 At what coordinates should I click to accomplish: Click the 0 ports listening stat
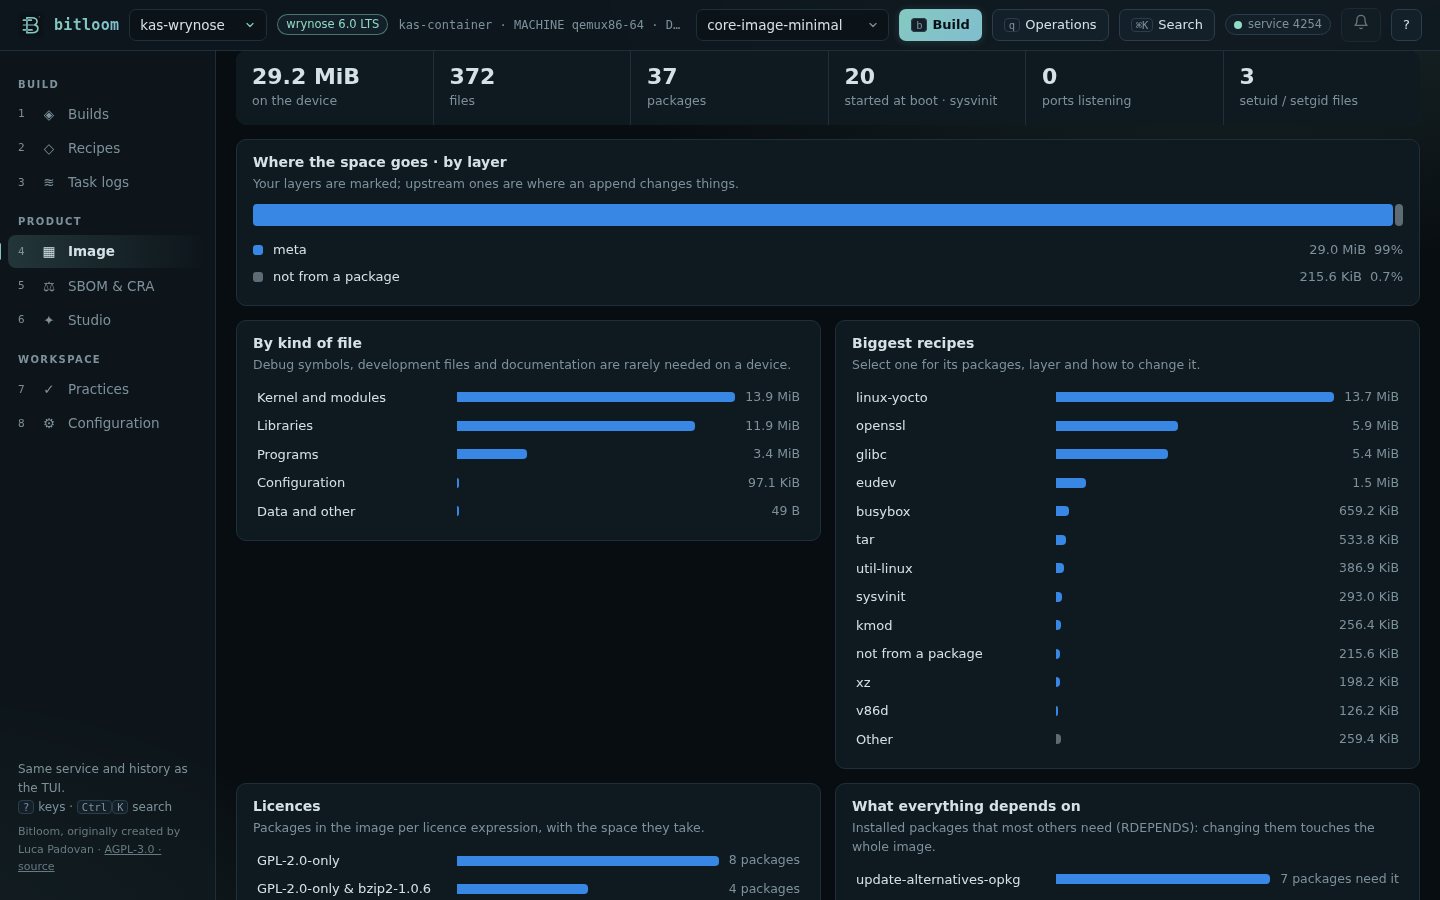pyautogui.click(x=1124, y=87)
